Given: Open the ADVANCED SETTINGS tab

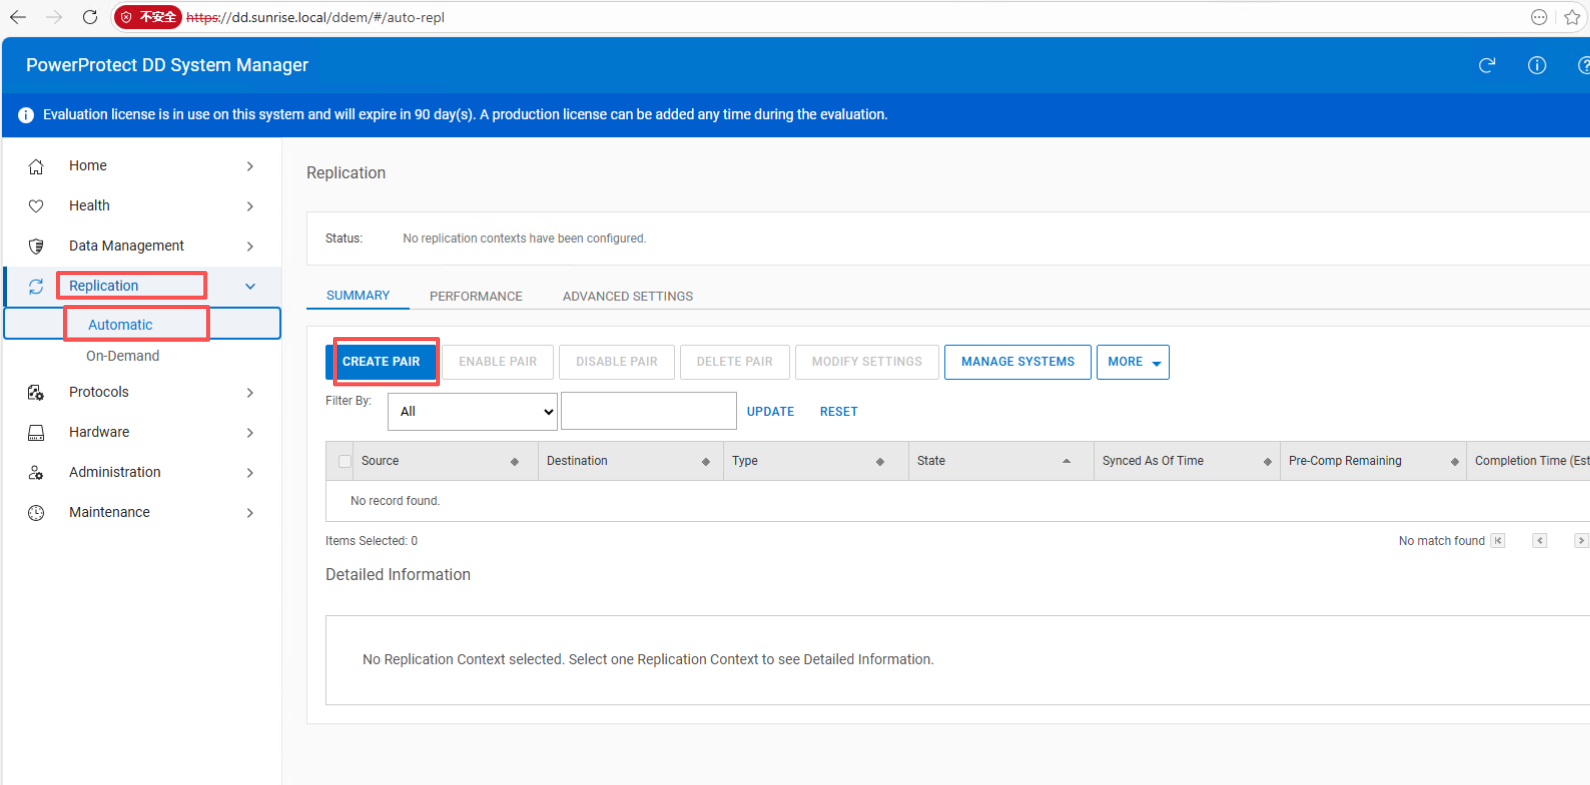Looking at the screenshot, I should pyautogui.click(x=628, y=296).
